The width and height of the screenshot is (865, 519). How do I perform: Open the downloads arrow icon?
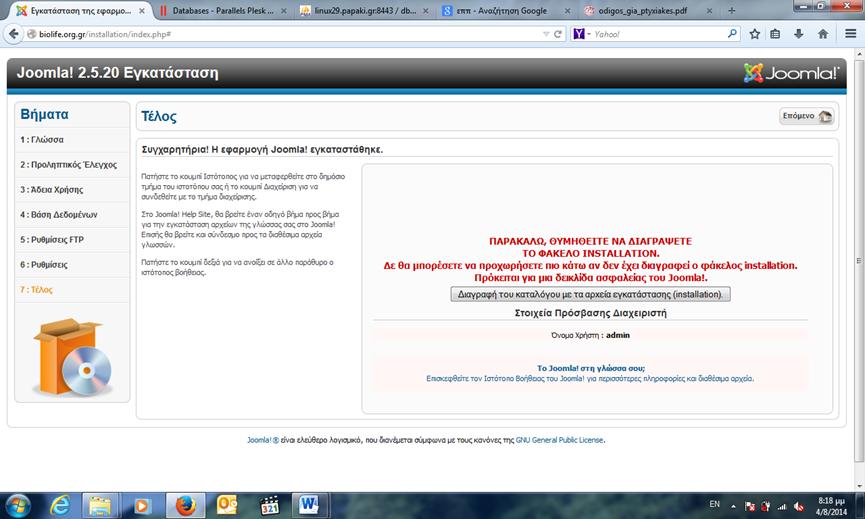point(798,34)
